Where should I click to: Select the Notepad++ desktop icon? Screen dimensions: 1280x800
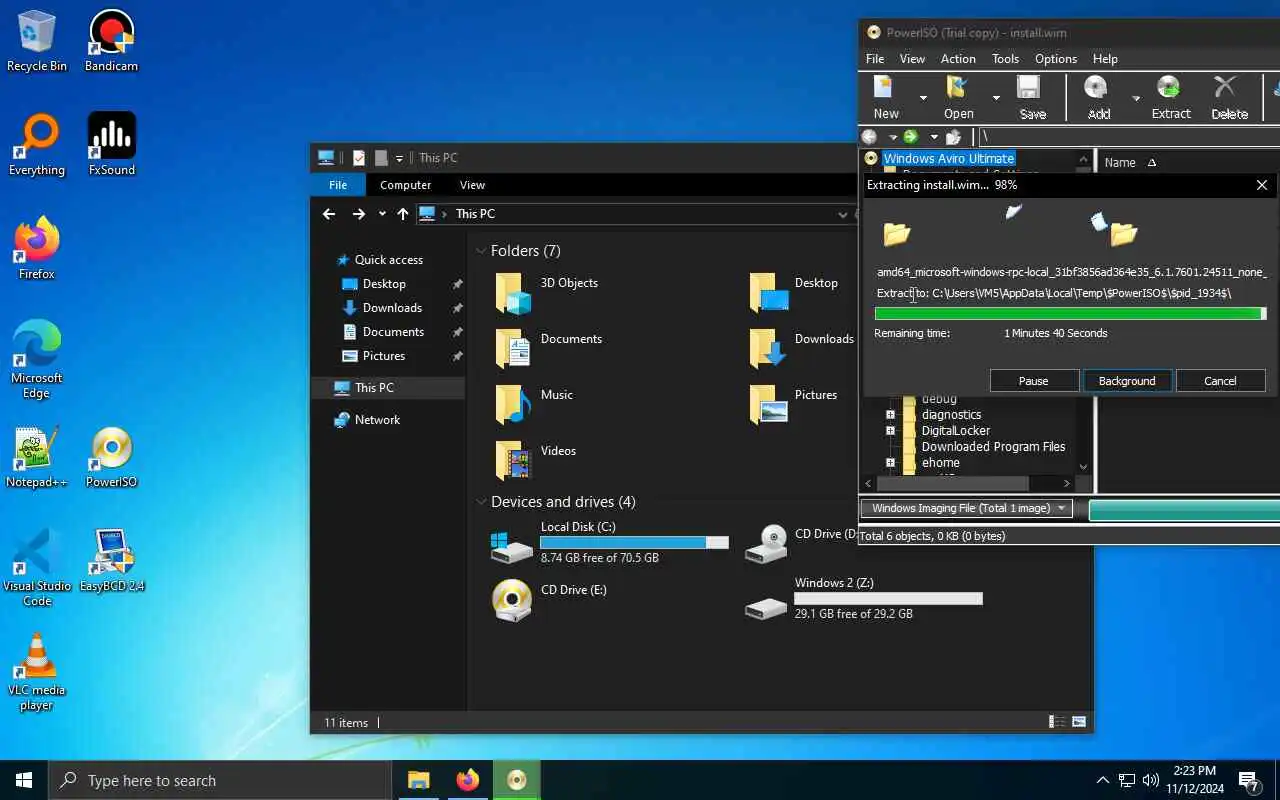click(x=37, y=457)
